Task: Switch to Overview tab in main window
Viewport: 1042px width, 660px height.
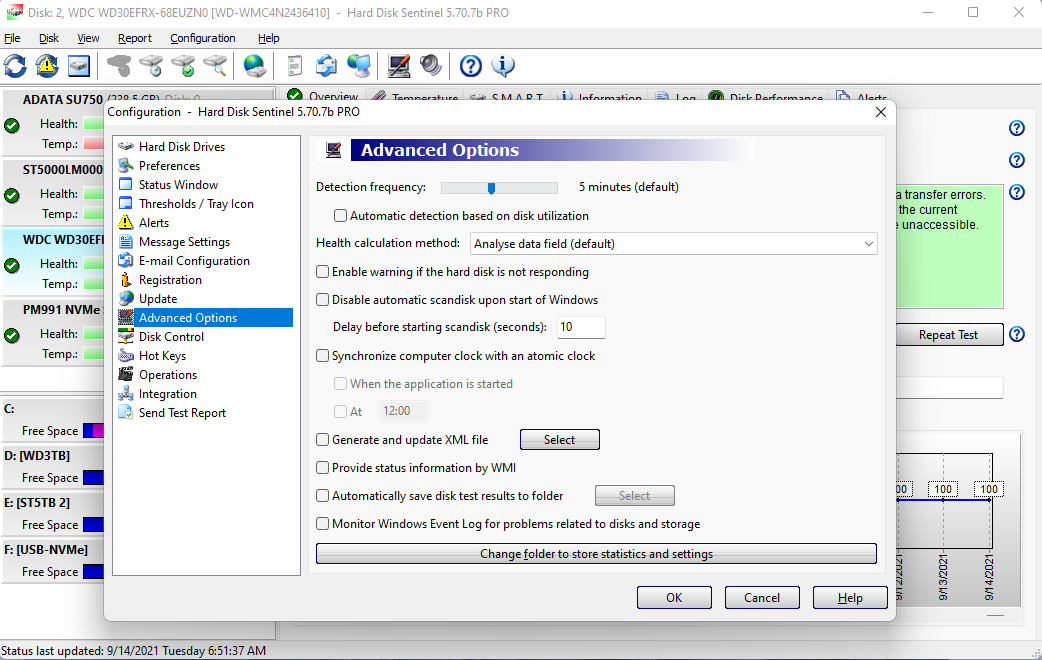Action: point(323,96)
